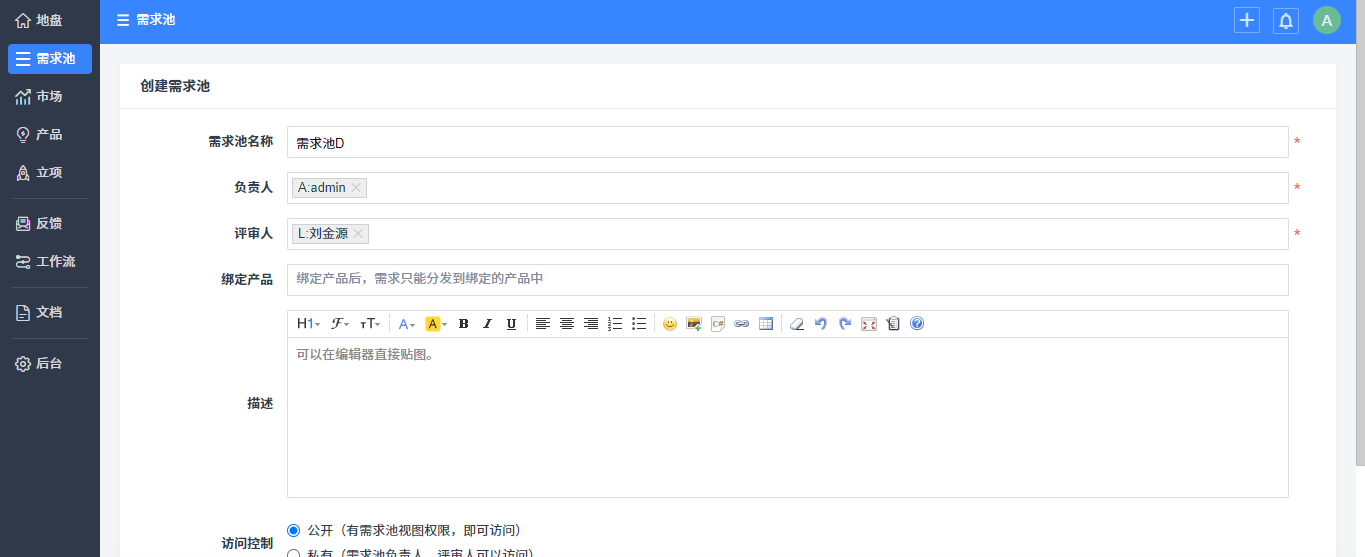This screenshot has width=1365, height=557.
Task: Undo the last editor action
Action: [821, 324]
